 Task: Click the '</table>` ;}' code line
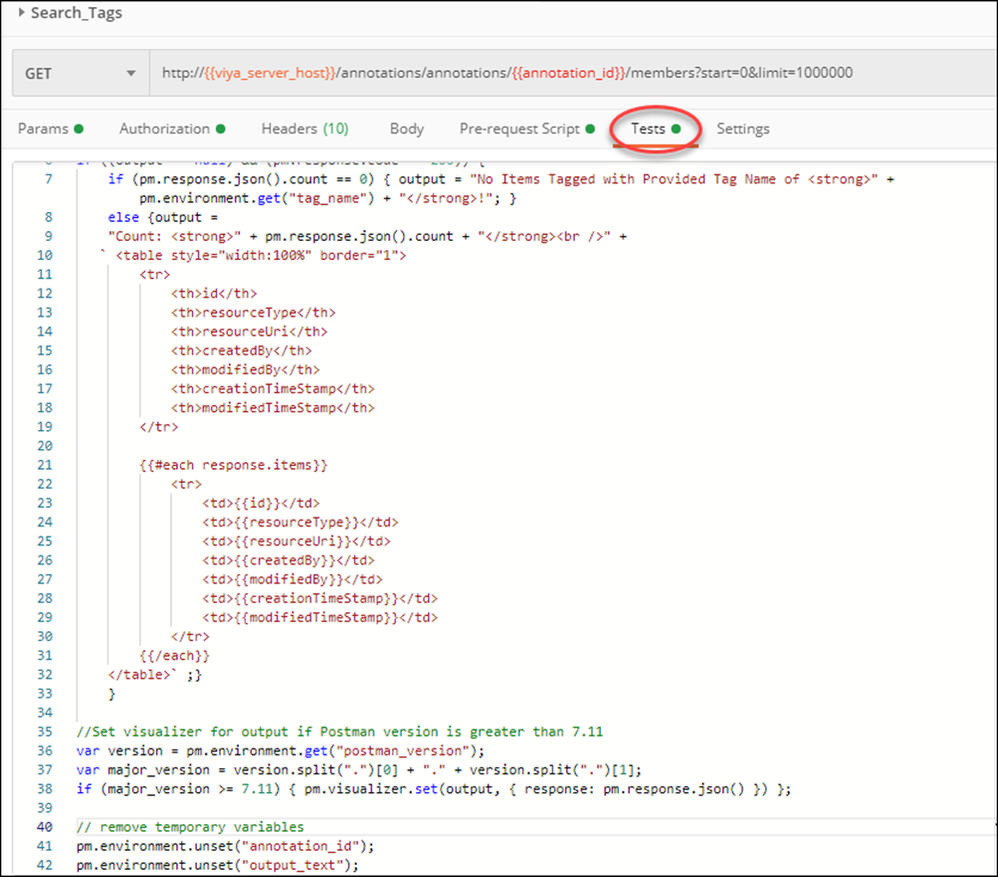[x=155, y=675]
